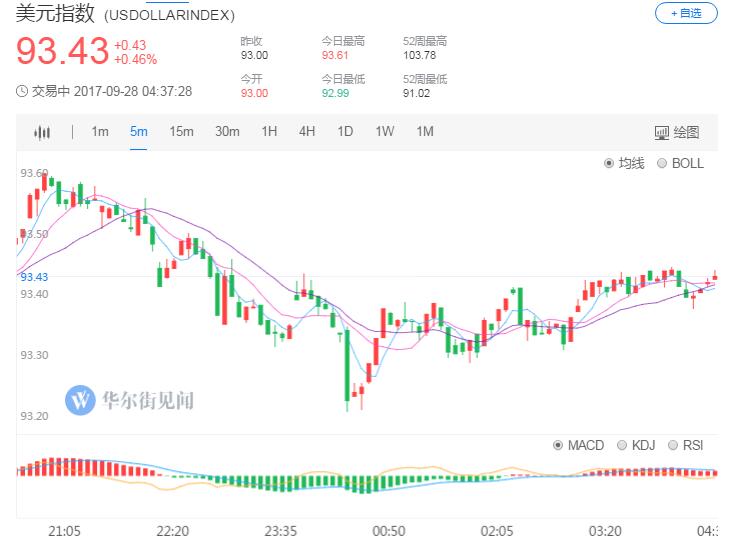The height and width of the screenshot is (545, 734).
Task: Click the 昨收 93.00 value
Action: [x=254, y=55]
